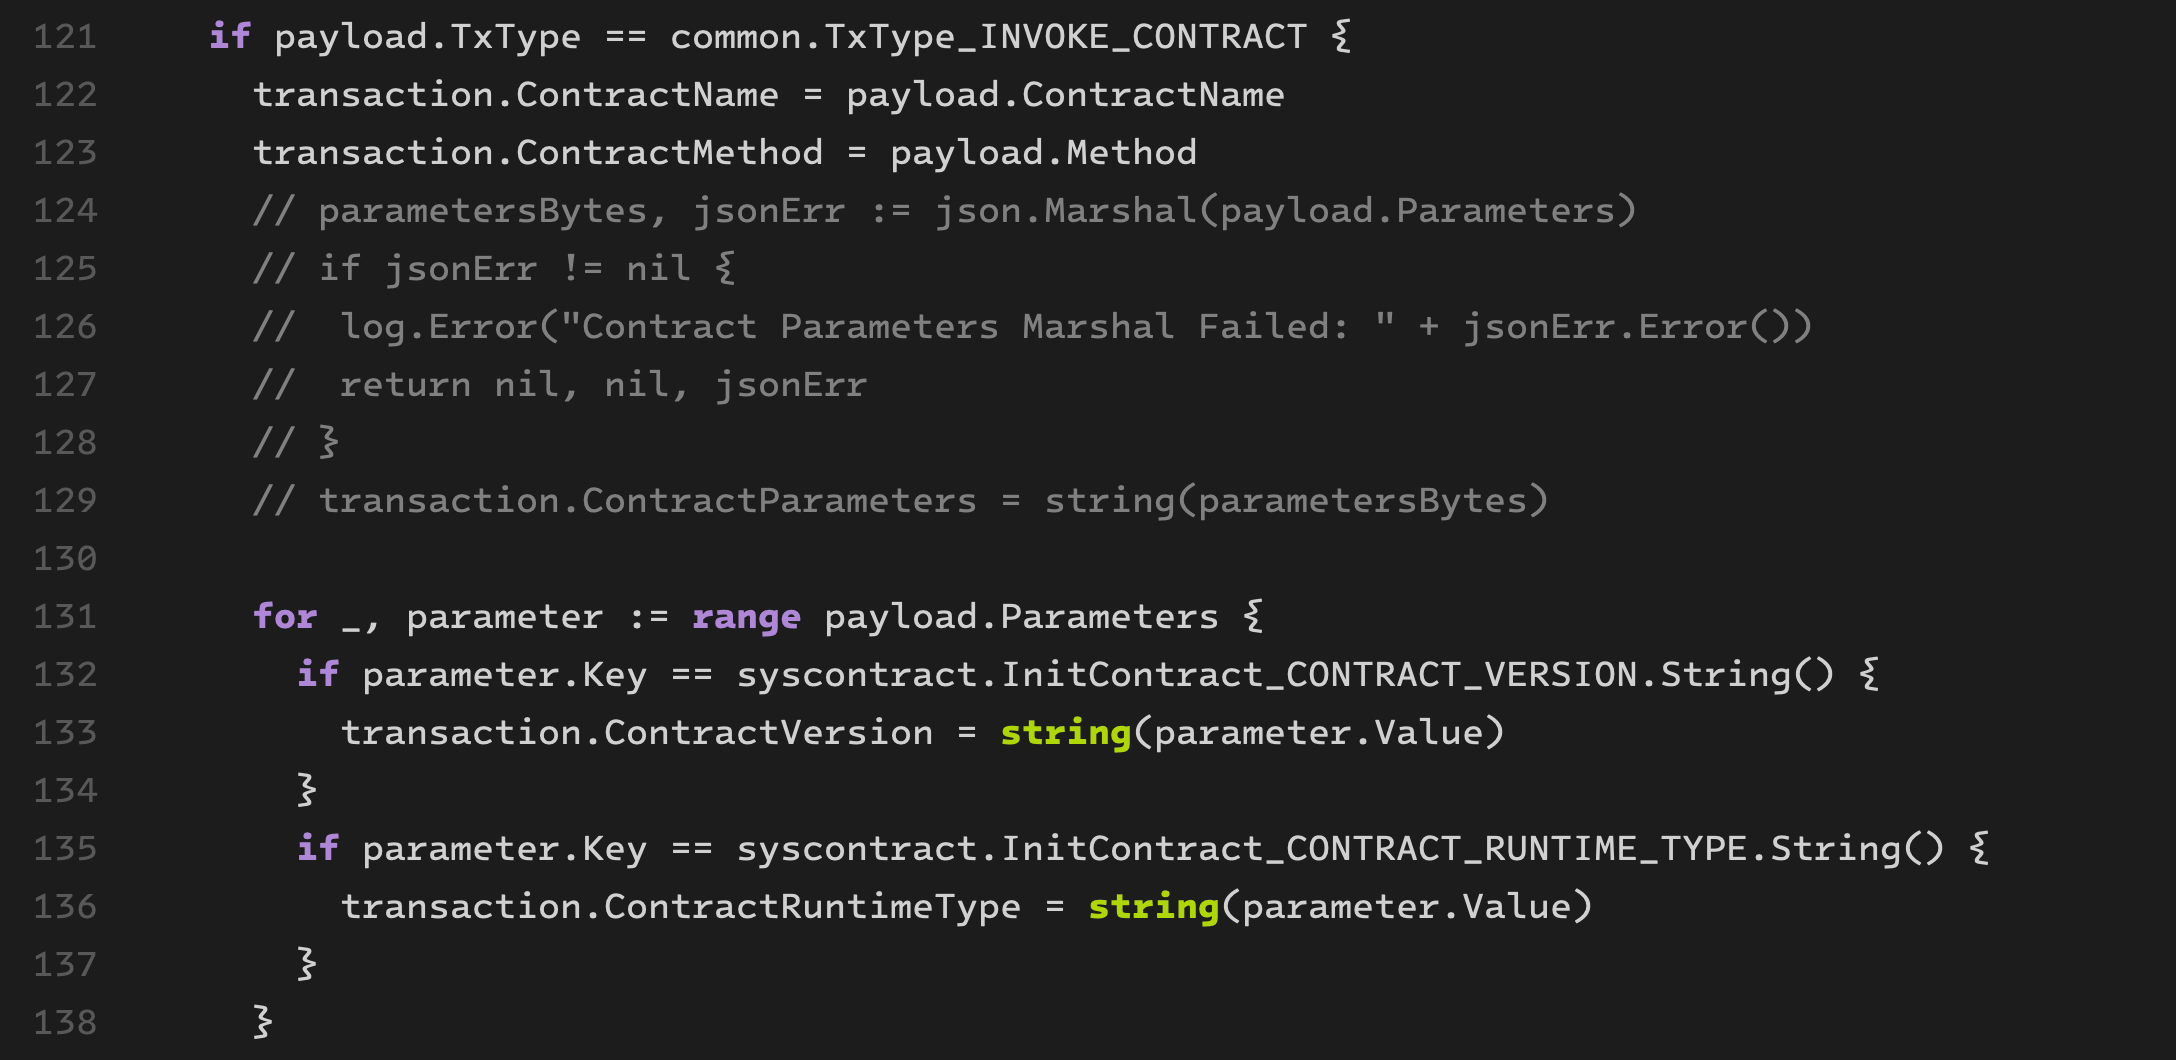2176x1060 pixels.
Task: Click line number 138 in the gutter
Action: (65, 1022)
